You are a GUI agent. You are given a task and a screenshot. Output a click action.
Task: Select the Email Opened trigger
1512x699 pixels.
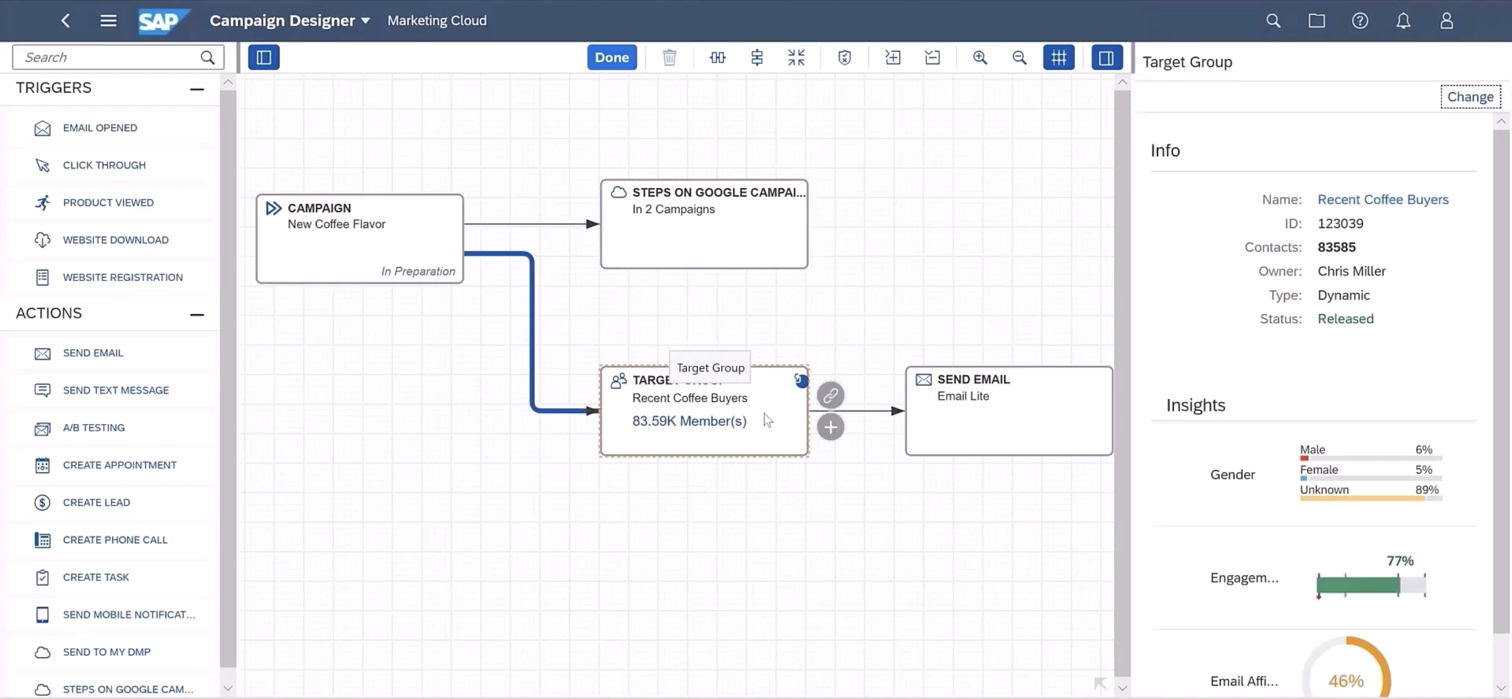(x=100, y=128)
